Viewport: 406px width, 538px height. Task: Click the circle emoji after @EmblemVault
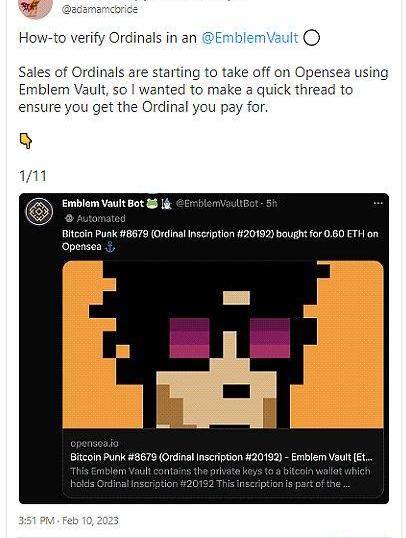[x=311, y=38]
